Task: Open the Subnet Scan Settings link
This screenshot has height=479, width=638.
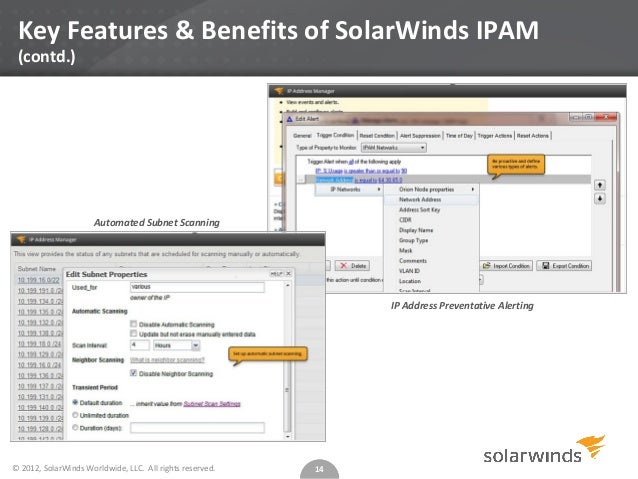Action: (212, 404)
